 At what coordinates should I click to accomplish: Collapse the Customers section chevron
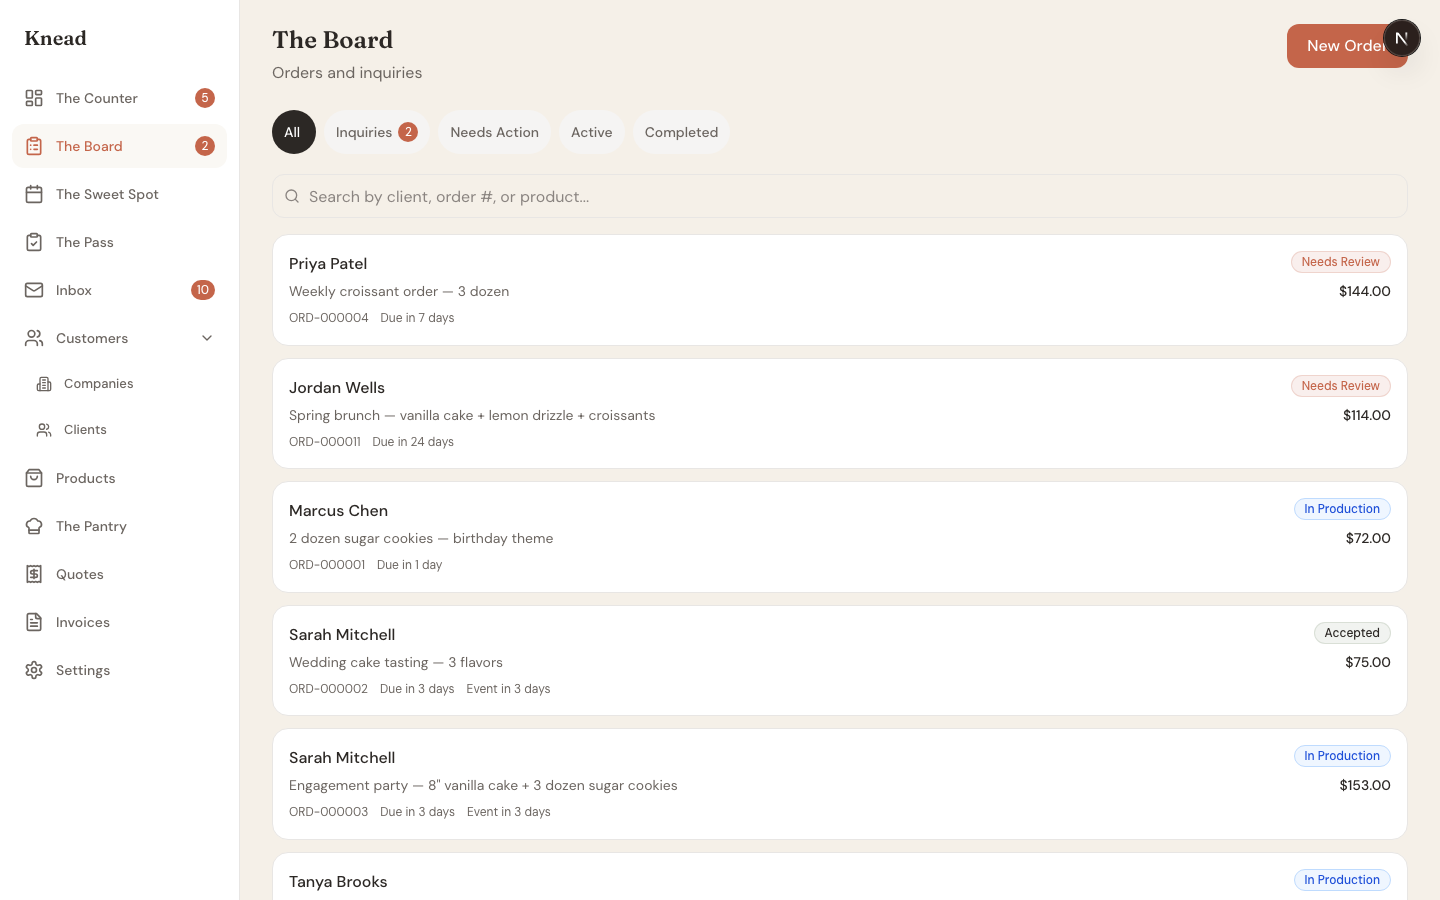[207, 338]
